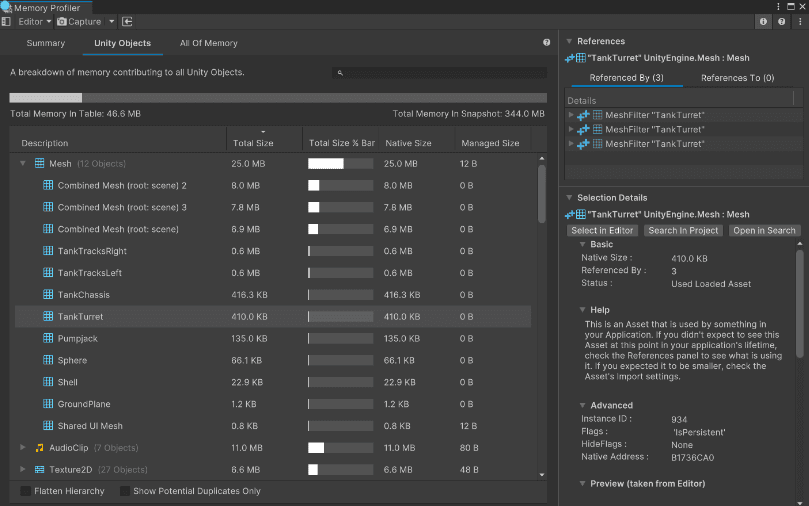
Task: Click Sphere mesh icon
Action: click(48, 360)
